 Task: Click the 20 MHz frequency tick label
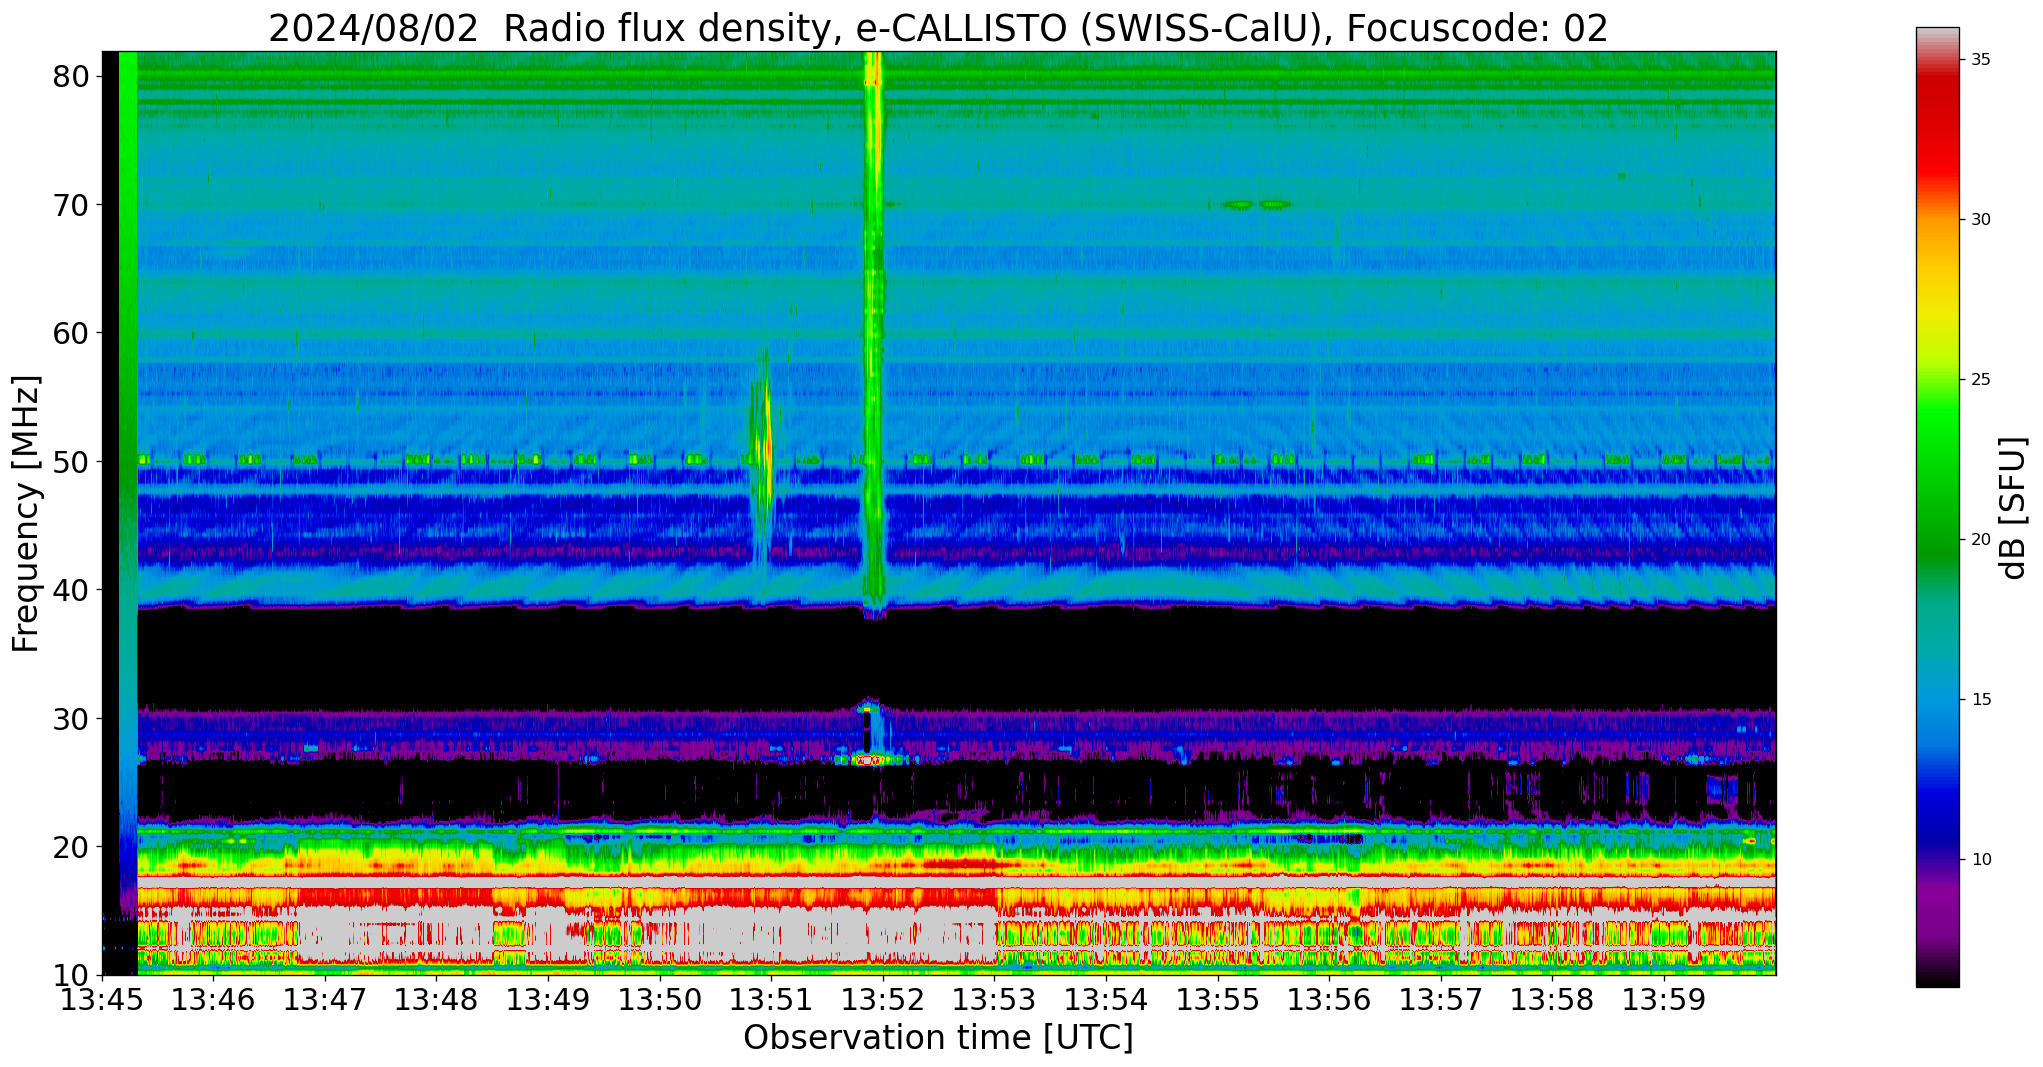(x=71, y=847)
